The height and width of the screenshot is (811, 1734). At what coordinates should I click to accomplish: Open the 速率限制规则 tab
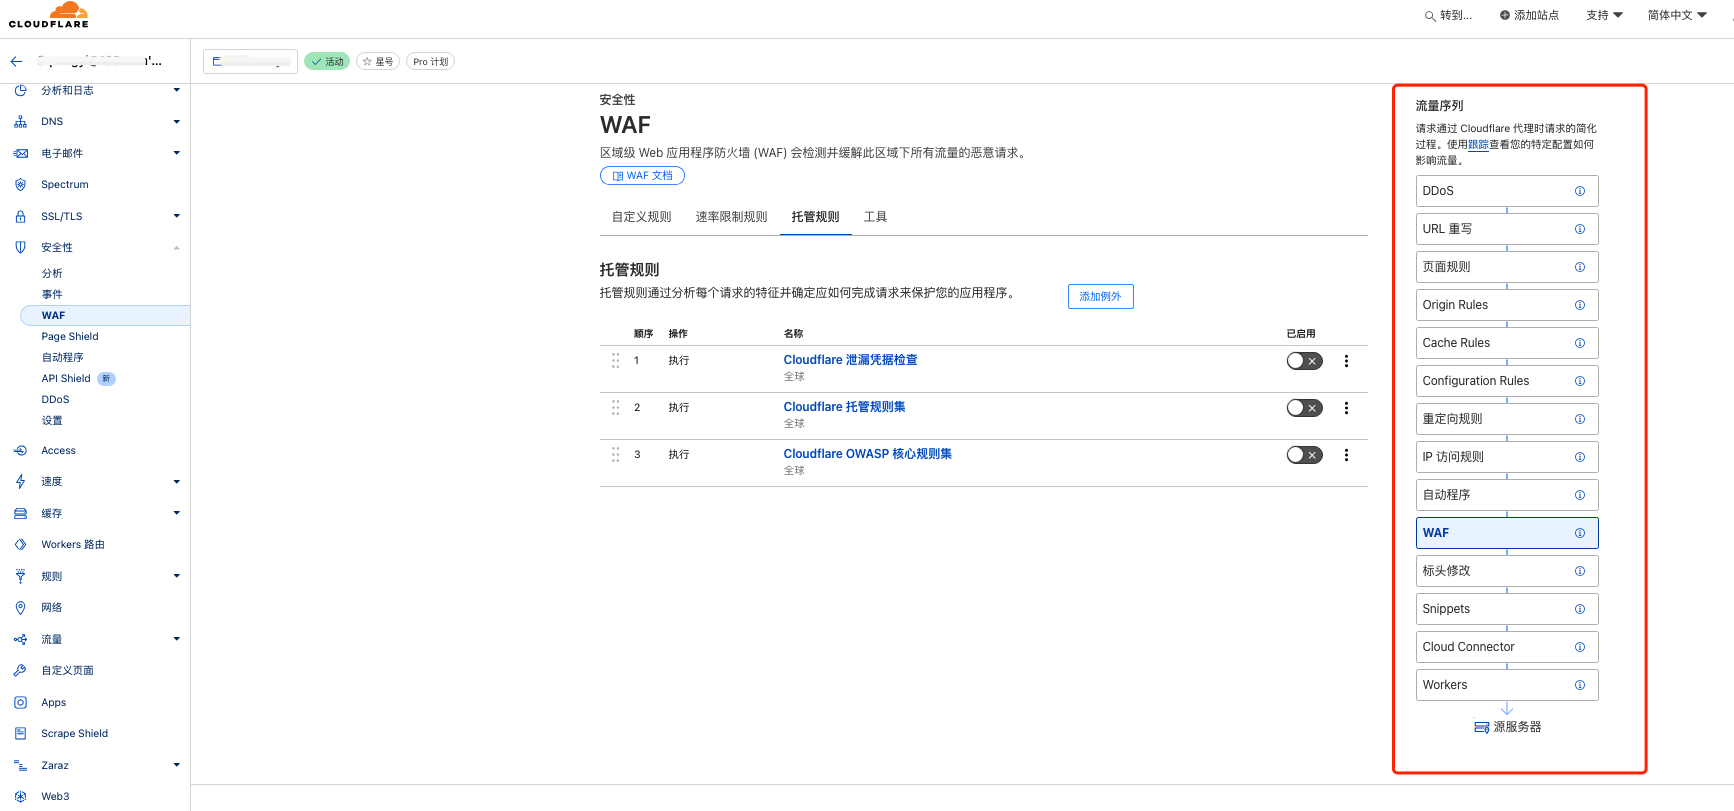731,217
